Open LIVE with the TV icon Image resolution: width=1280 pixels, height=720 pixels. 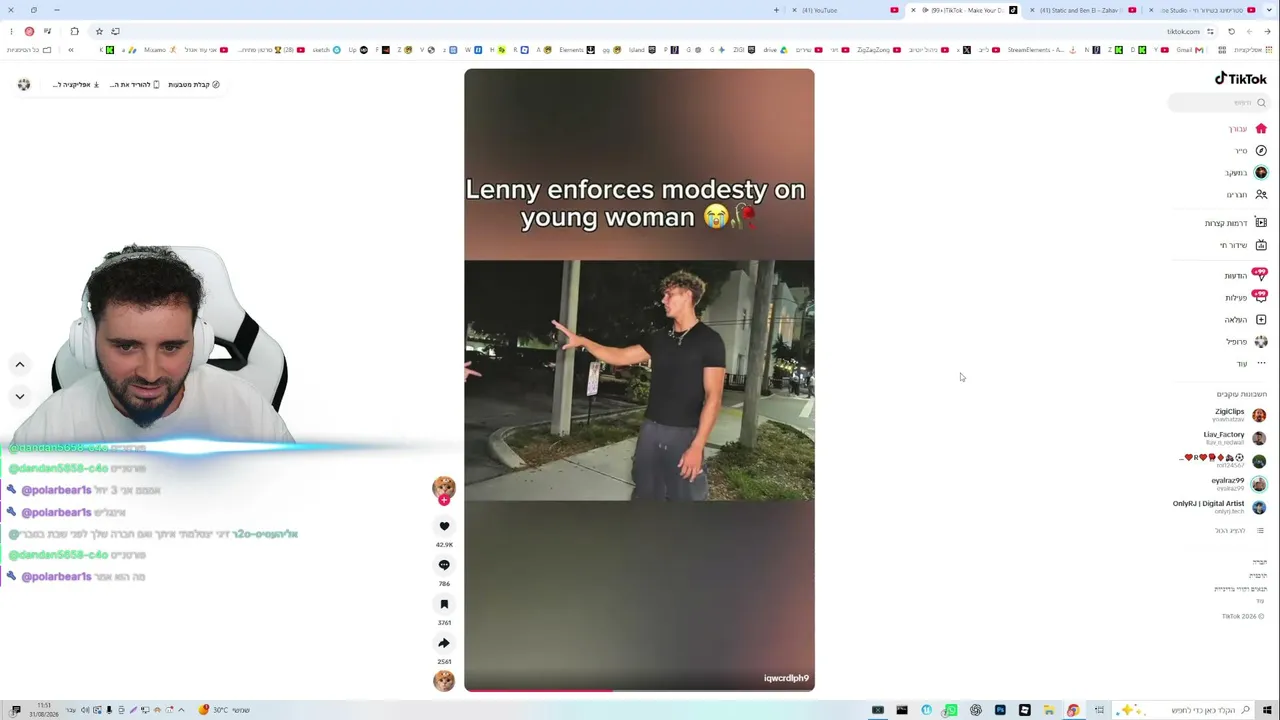[x=1261, y=245]
